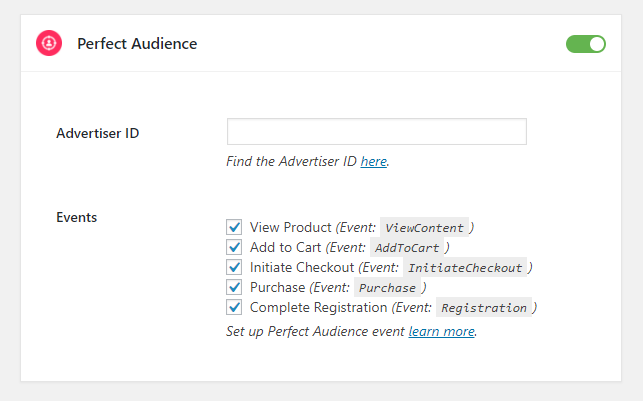
Task: Uncheck the Add to Cart checkbox
Action: pyautogui.click(x=234, y=247)
